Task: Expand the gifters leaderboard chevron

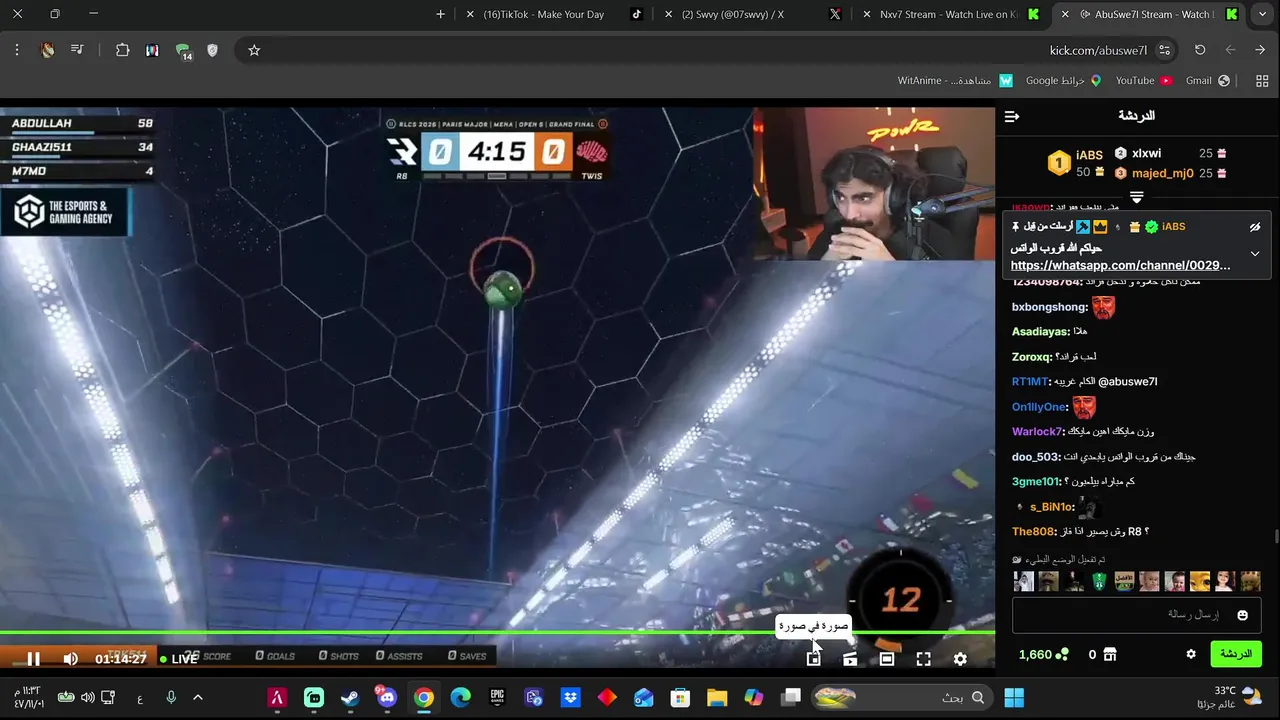Action: [1136, 197]
